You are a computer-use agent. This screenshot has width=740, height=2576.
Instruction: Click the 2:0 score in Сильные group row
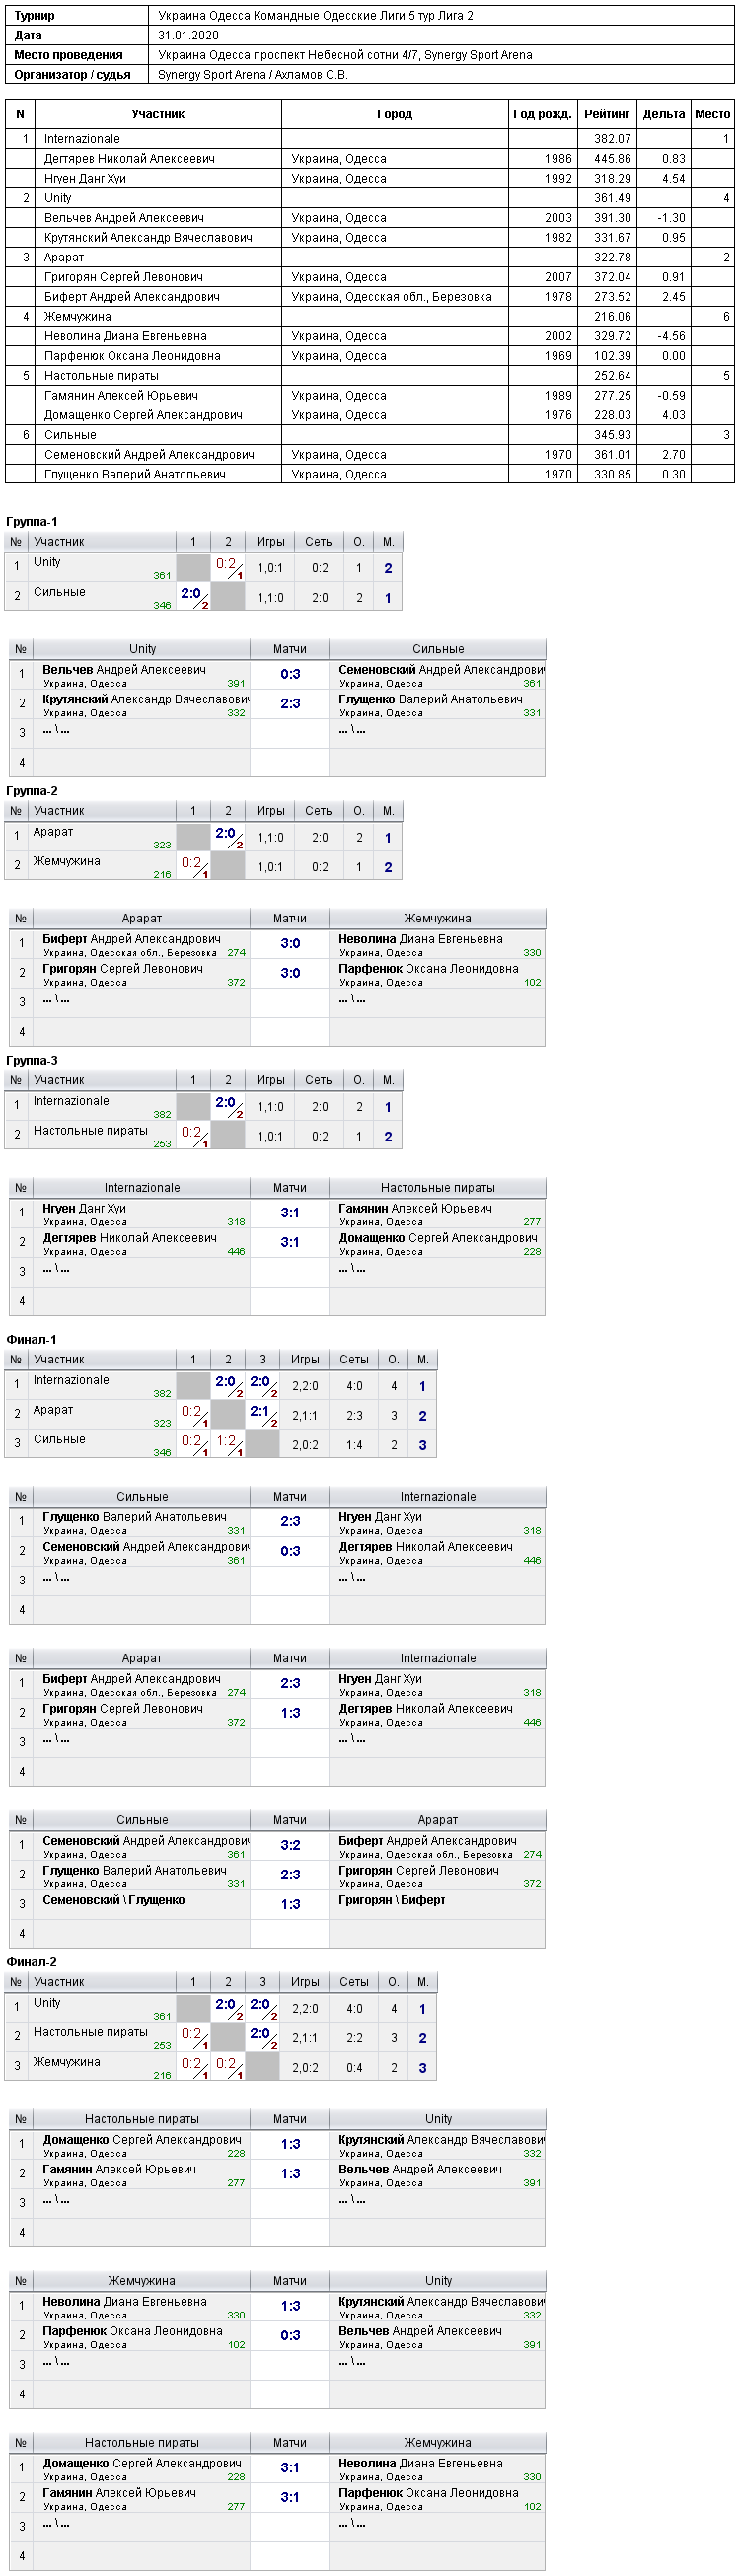193,596
